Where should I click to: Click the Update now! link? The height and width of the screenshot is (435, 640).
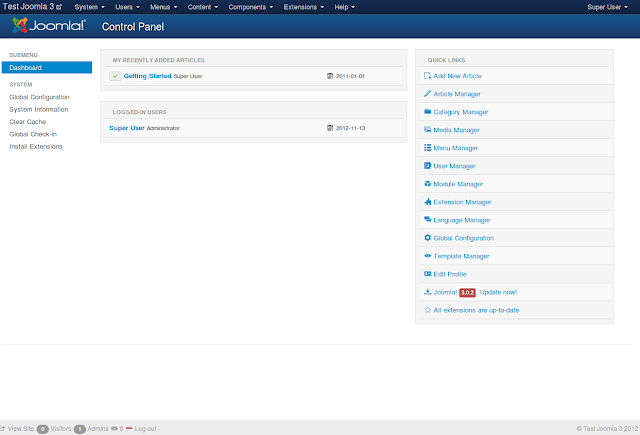coord(498,292)
